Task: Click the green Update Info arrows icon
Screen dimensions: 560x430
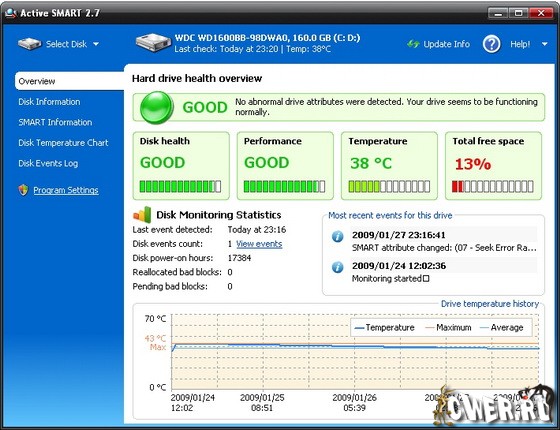Action: [413, 44]
